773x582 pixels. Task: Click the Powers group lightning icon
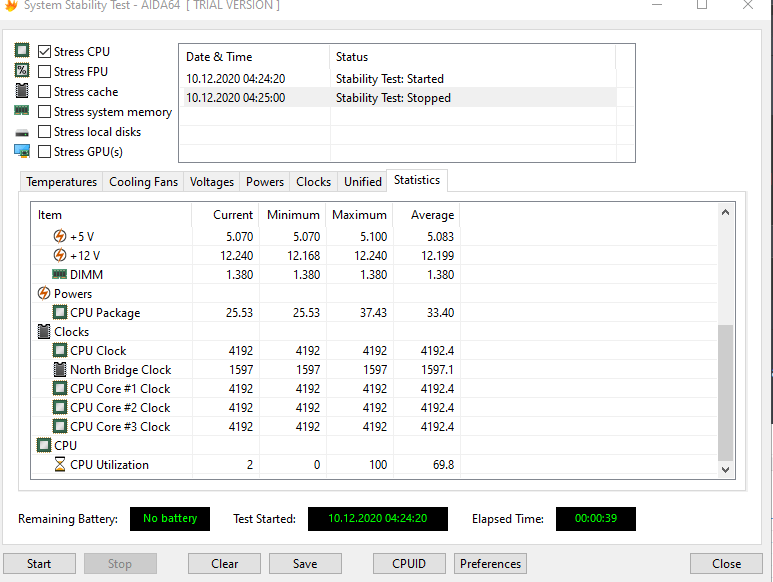pyautogui.click(x=44, y=293)
